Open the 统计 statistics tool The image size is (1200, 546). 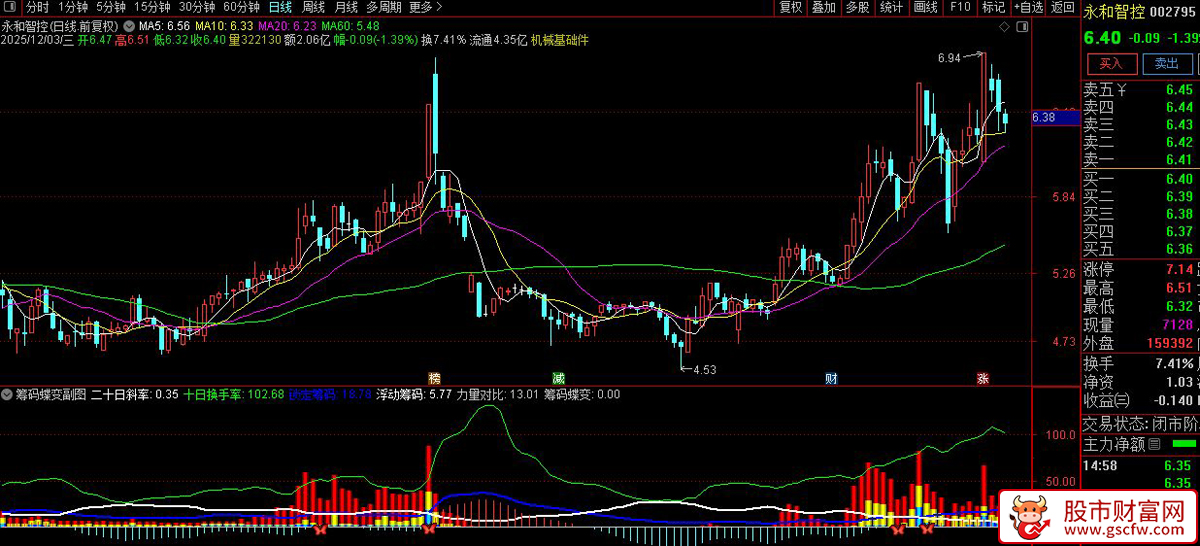(891, 7)
